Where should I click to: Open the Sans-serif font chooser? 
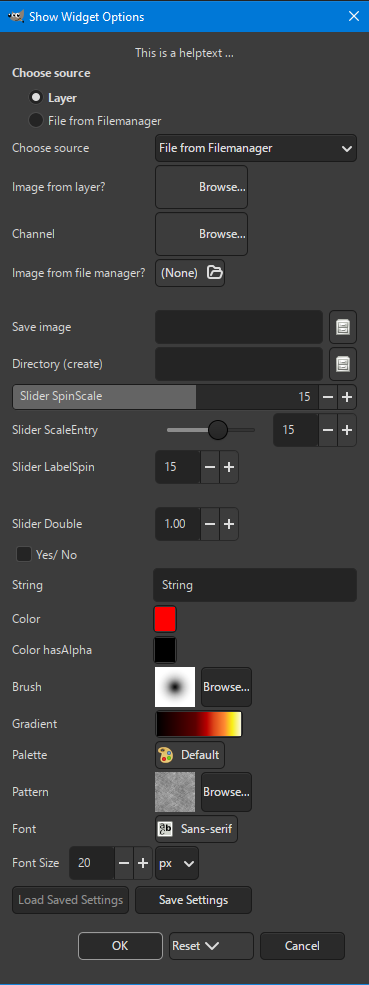pos(196,829)
